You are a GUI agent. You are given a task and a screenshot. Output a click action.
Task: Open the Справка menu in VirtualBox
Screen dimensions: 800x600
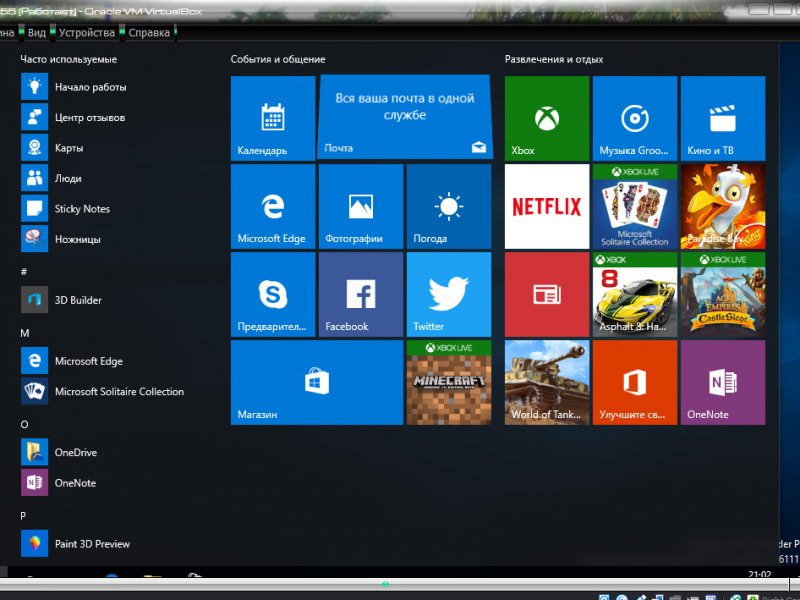pos(149,33)
